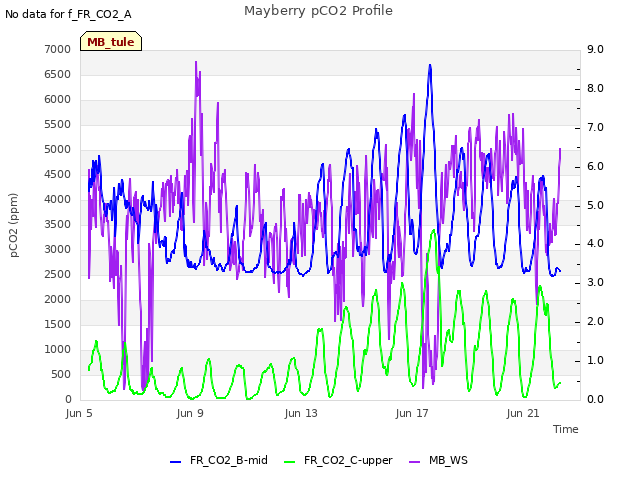Click the MB_tule annotation label

click(x=111, y=42)
